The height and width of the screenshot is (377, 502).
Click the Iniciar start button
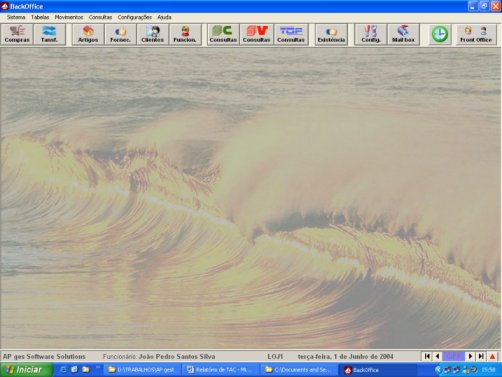26,370
